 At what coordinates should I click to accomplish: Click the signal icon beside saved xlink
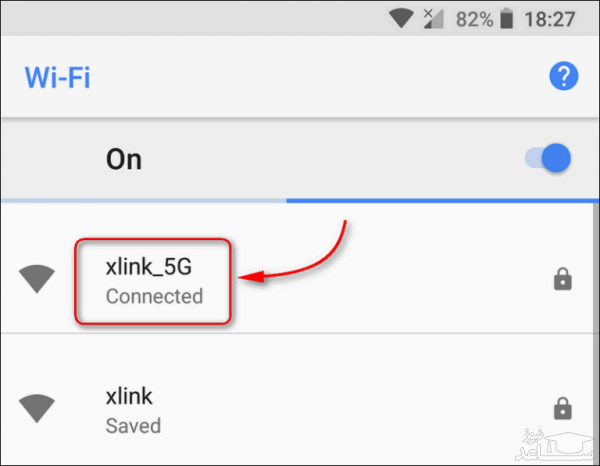[38, 408]
